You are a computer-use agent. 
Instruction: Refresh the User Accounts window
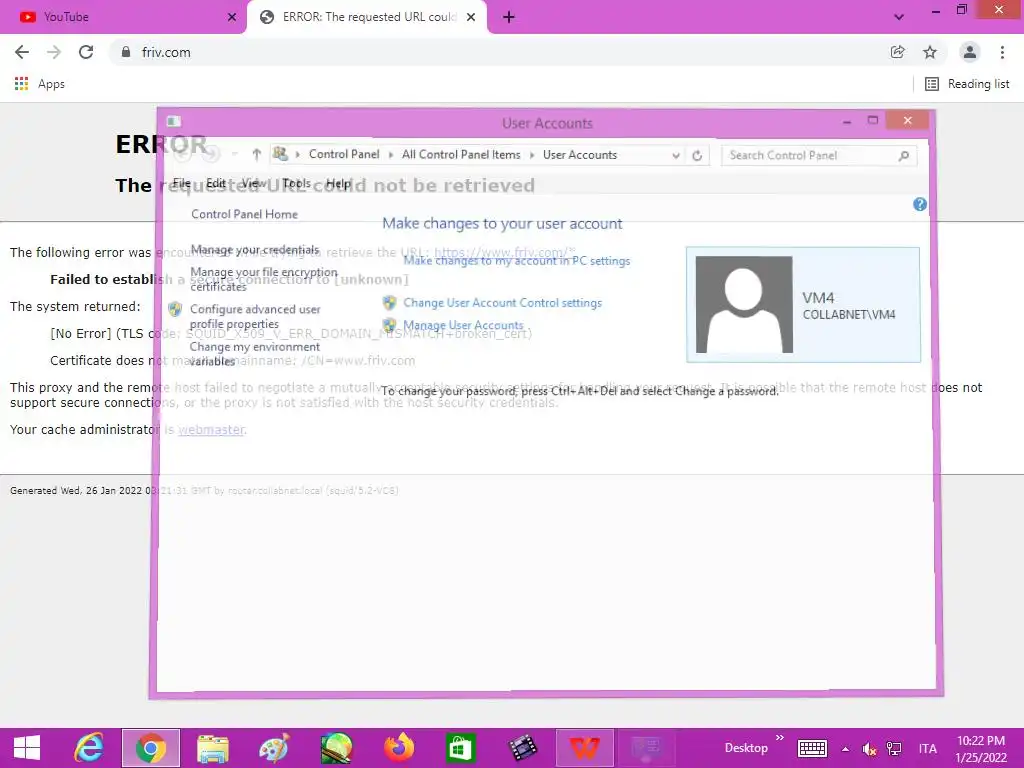point(697,155)
